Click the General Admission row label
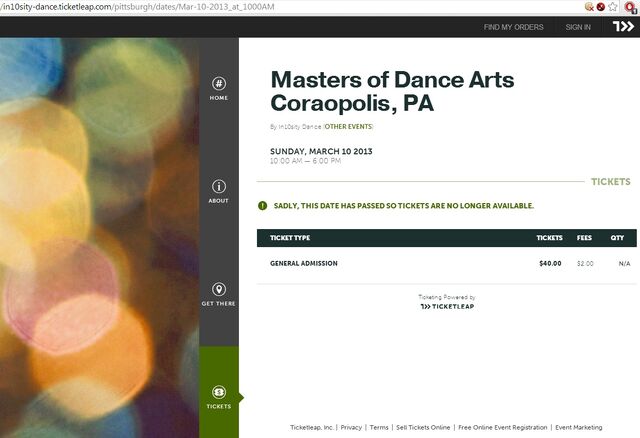The image size is (640, 438). click(304, 263)
